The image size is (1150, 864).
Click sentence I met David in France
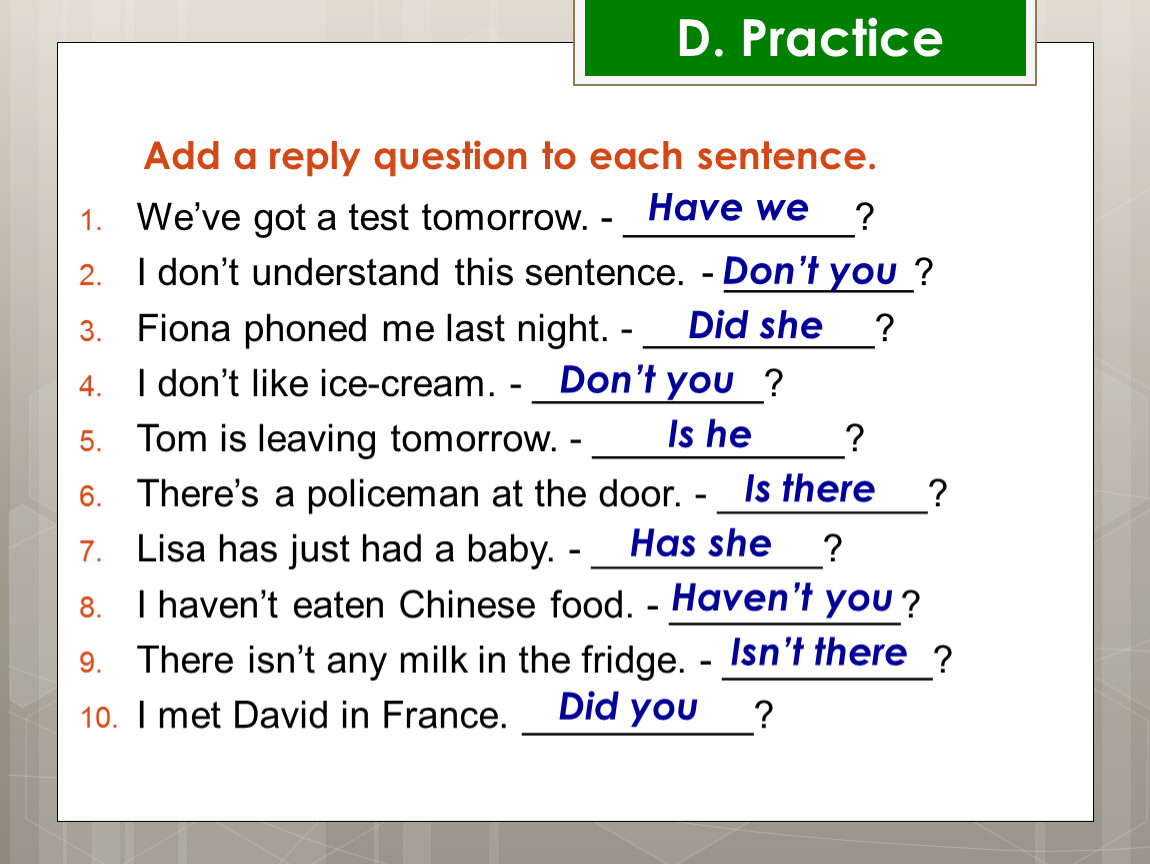coord(322,716)
